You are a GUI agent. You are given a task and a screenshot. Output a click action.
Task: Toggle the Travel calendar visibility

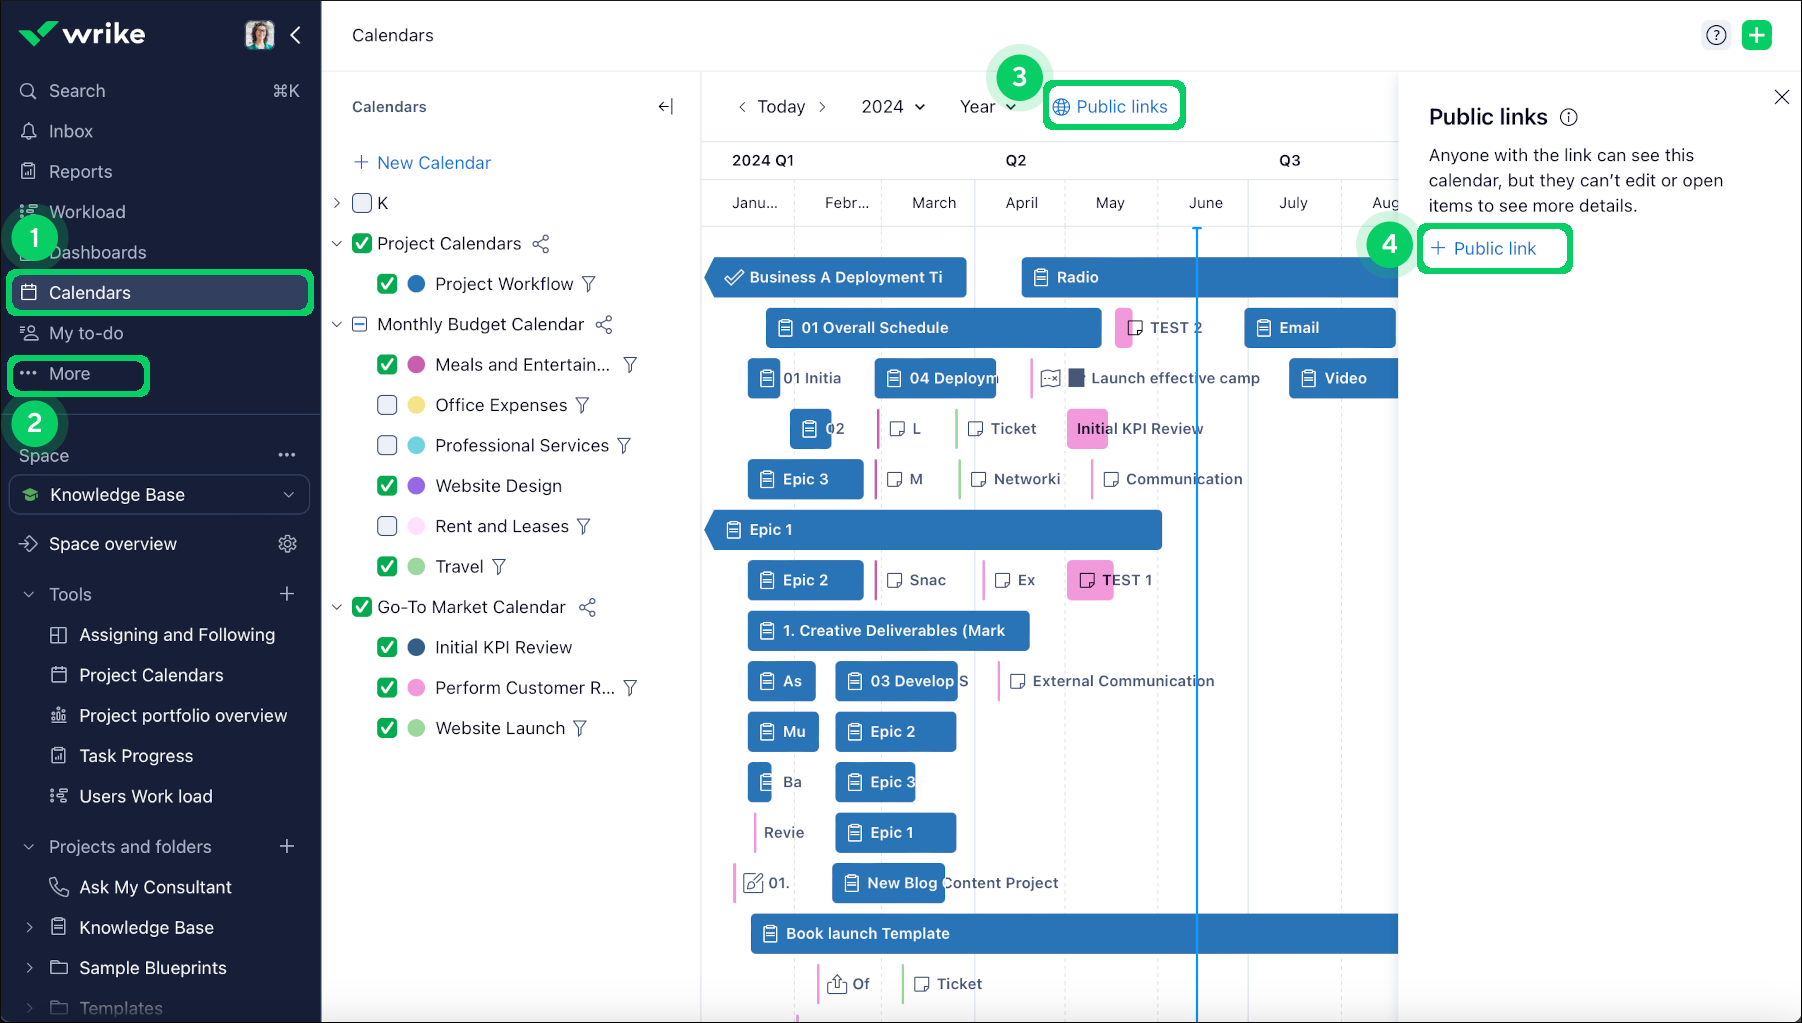[387, 566]
